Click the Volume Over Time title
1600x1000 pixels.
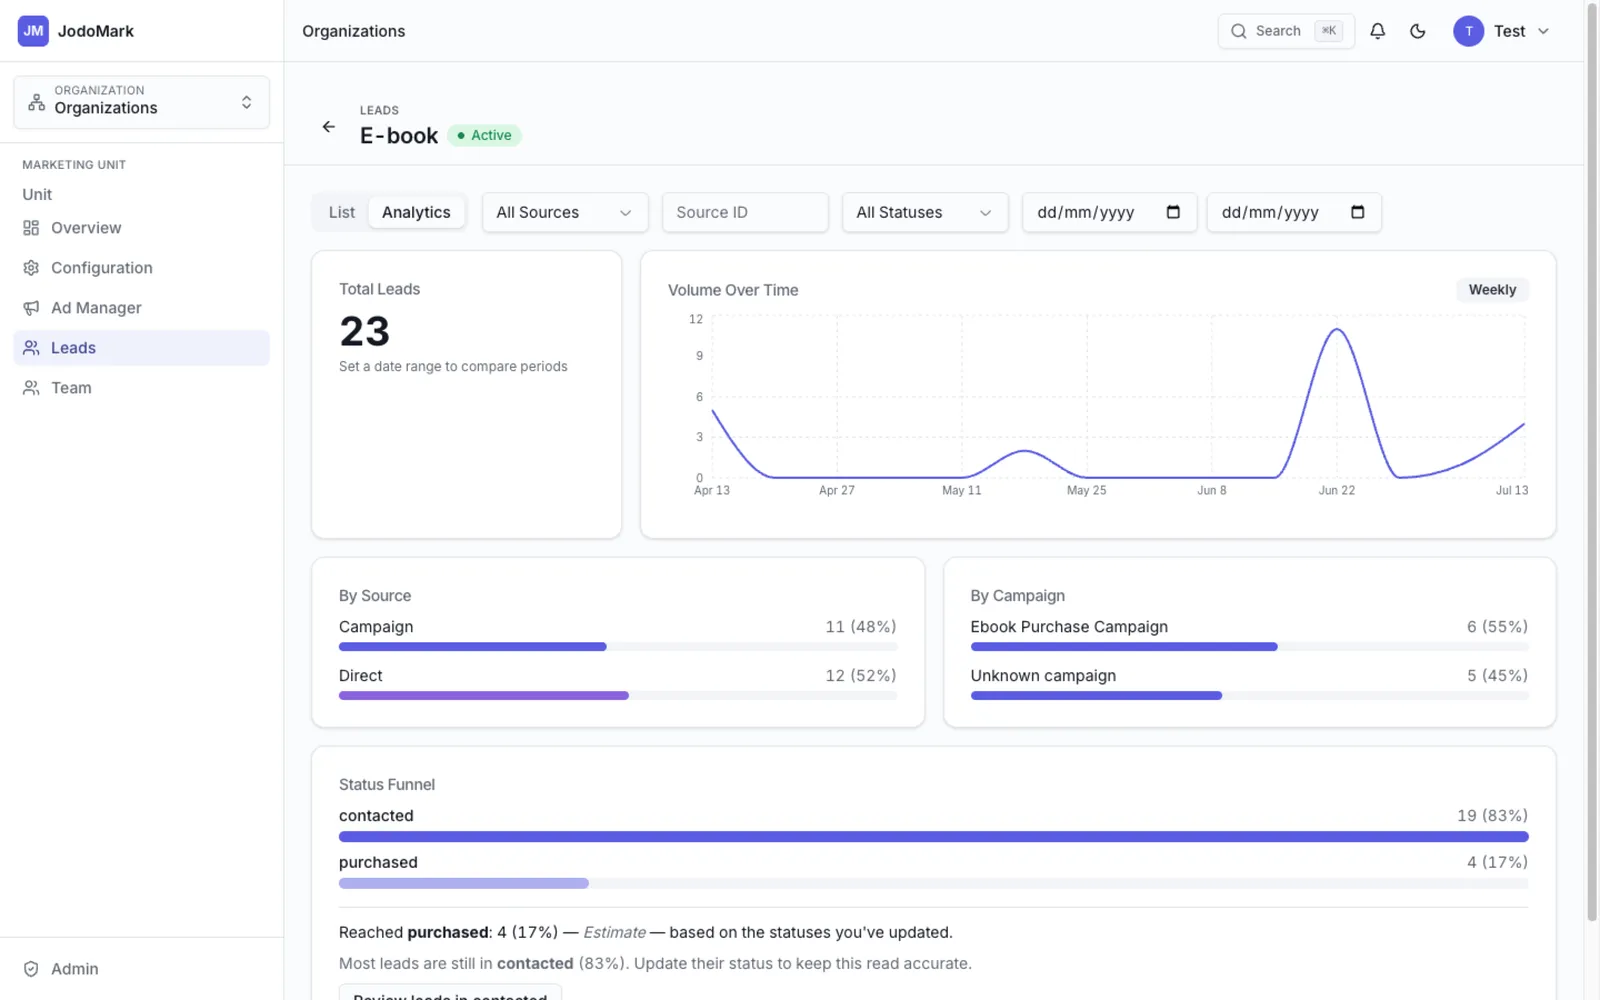click(733, 290)
